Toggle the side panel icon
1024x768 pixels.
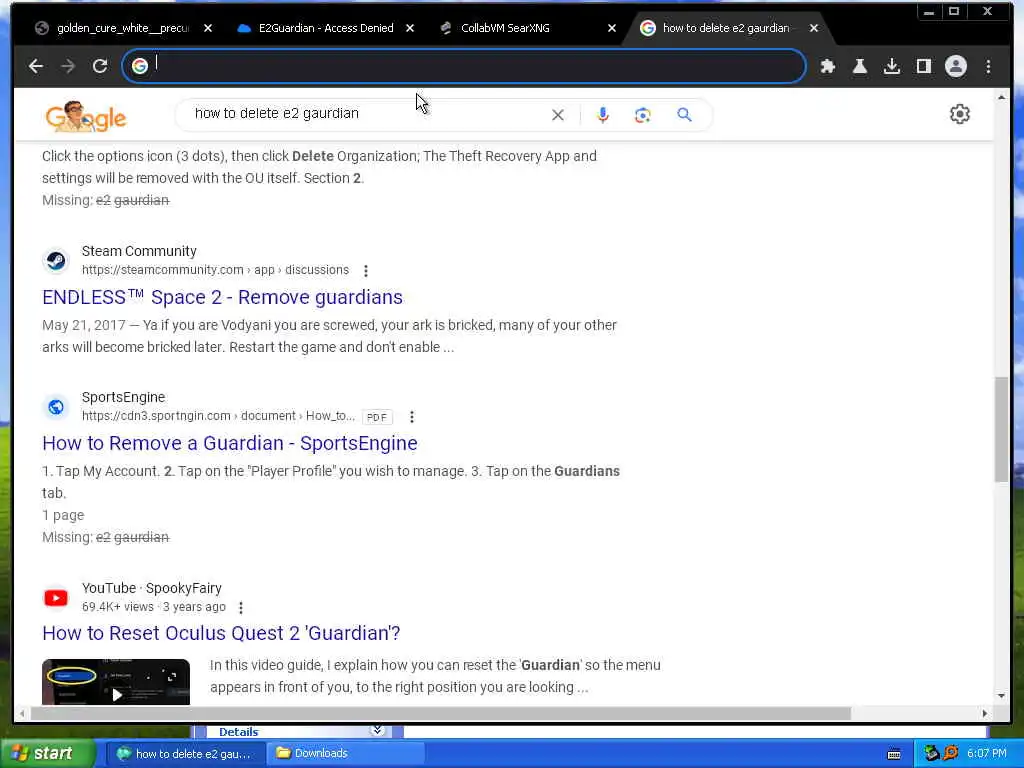click(x=923, y=66)
